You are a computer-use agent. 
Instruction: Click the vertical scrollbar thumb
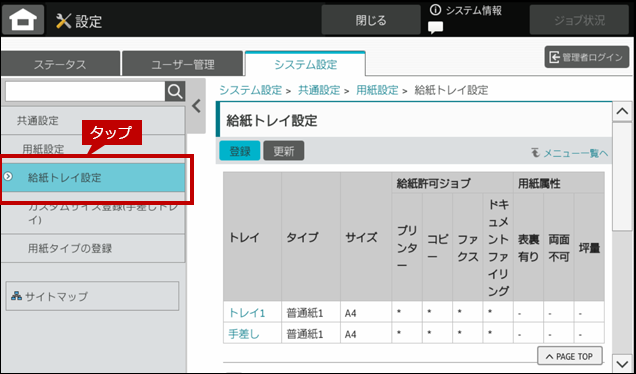[622, 177]
